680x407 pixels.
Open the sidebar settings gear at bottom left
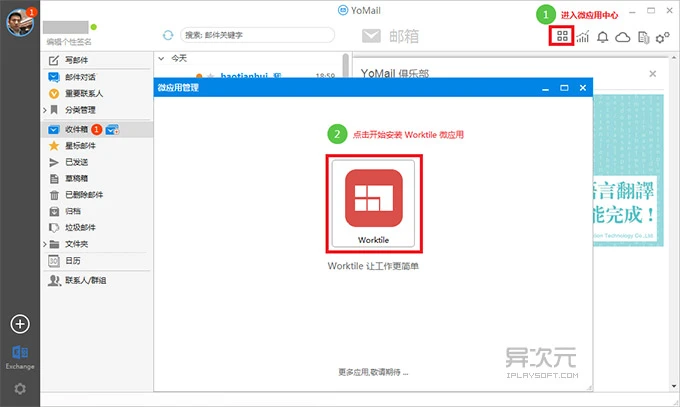(x=20, y=389)
